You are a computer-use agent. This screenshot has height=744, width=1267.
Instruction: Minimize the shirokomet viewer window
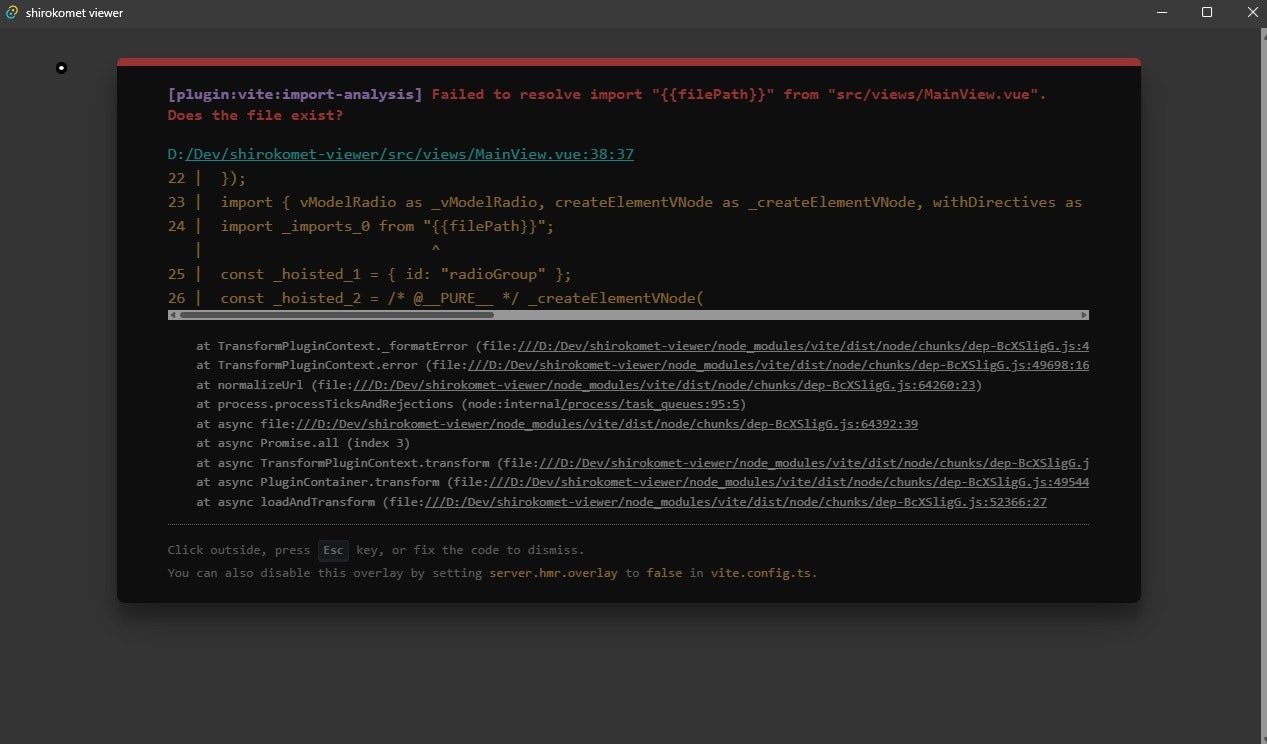[1163, 12]
